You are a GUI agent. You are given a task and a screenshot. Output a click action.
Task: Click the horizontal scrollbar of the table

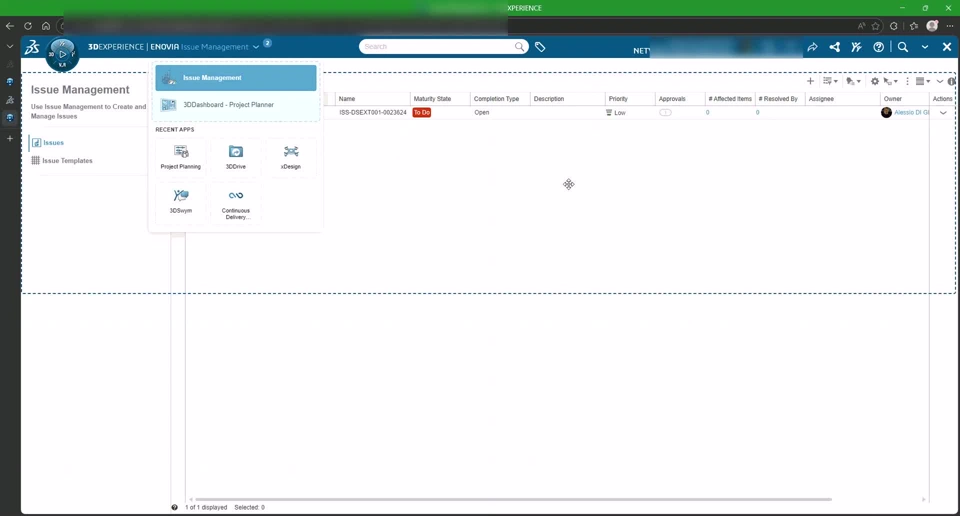point(513,499)
